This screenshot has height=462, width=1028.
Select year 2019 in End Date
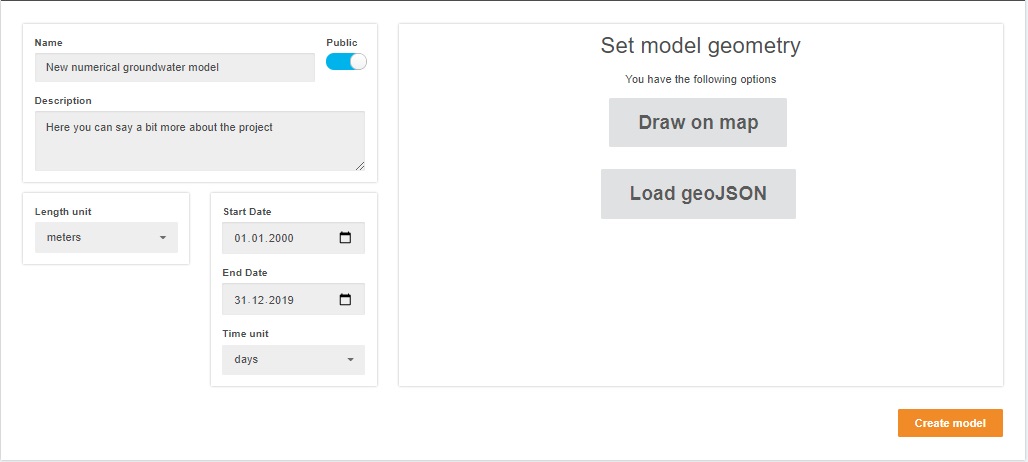pyautogui.click(x=281, y=300)
